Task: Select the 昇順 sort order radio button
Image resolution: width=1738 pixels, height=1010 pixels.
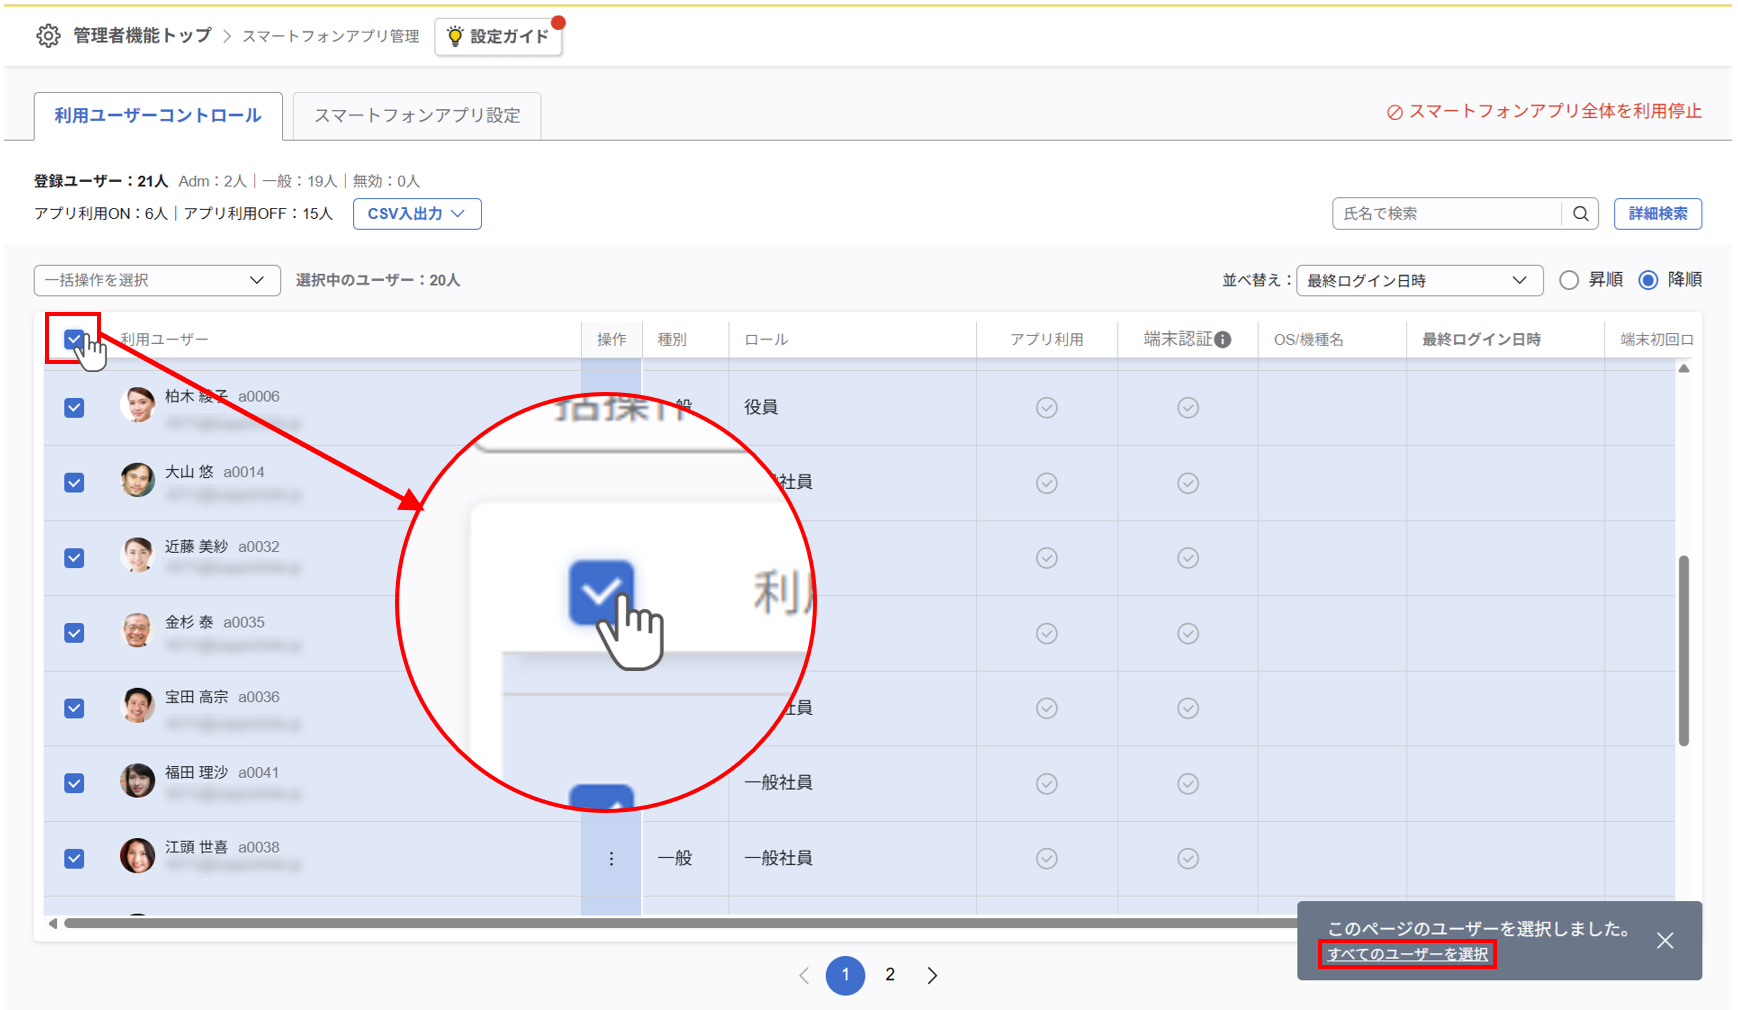Action: point(1568,280)
